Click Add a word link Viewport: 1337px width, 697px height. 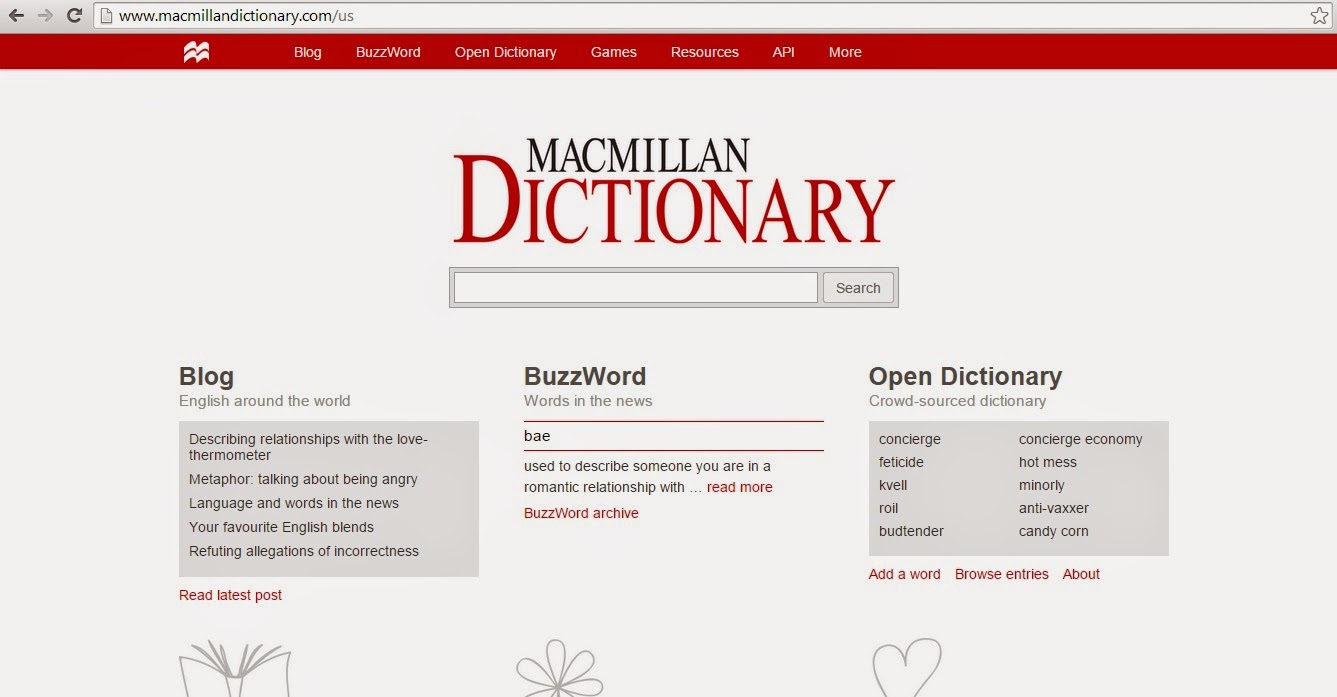click(903, 574)
